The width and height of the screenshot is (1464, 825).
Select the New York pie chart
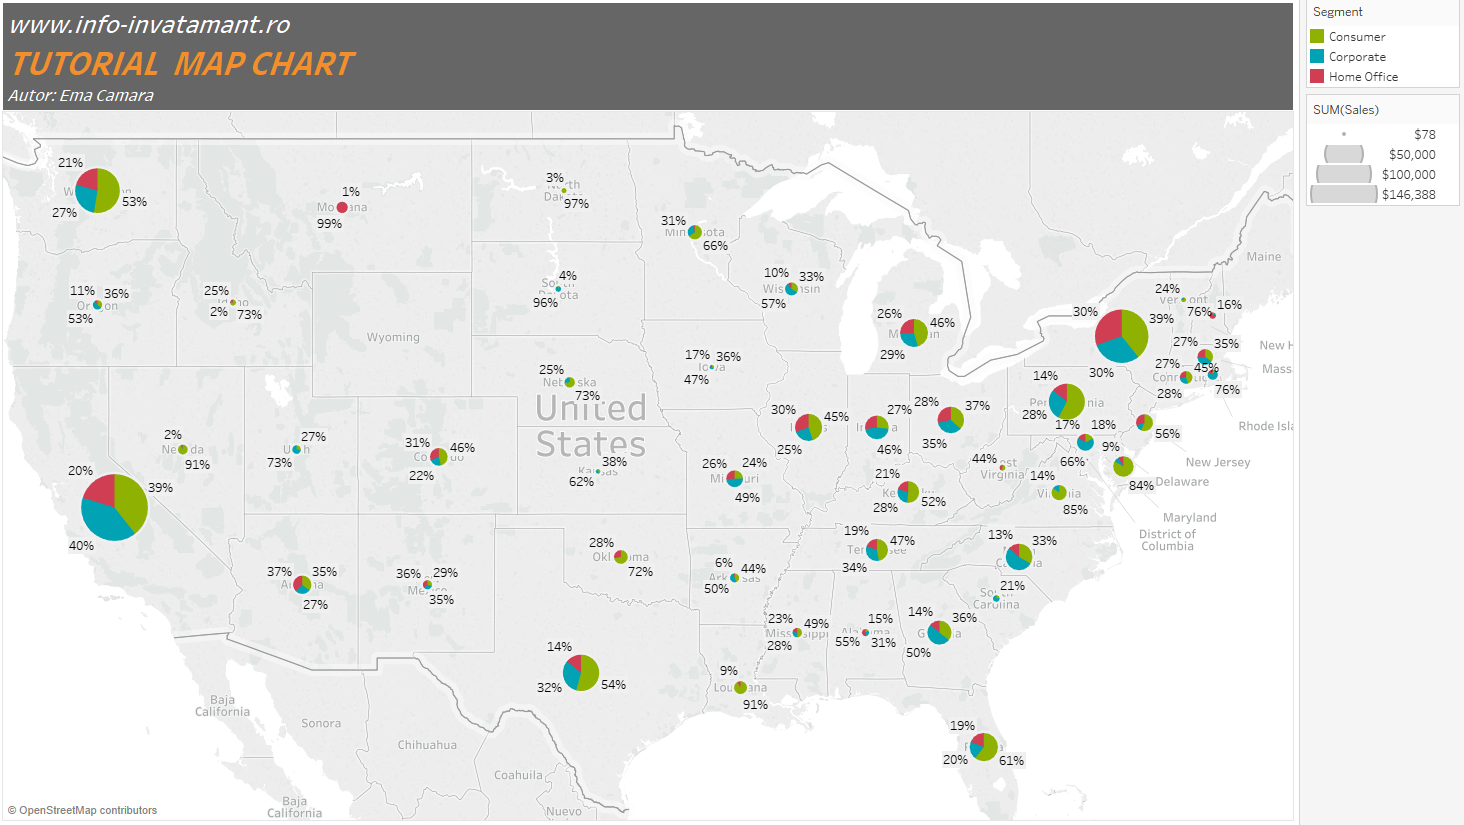point(1122,336)
